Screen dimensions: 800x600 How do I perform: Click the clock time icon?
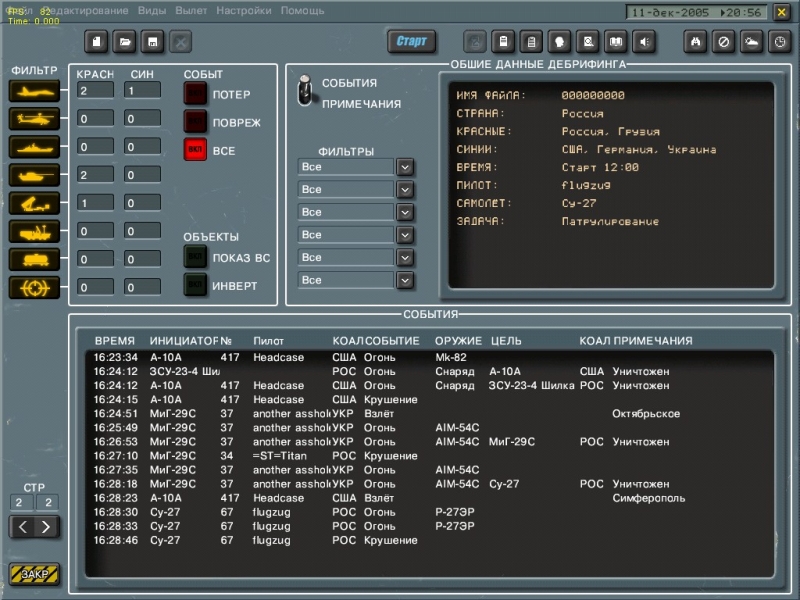tap(780, 42)
